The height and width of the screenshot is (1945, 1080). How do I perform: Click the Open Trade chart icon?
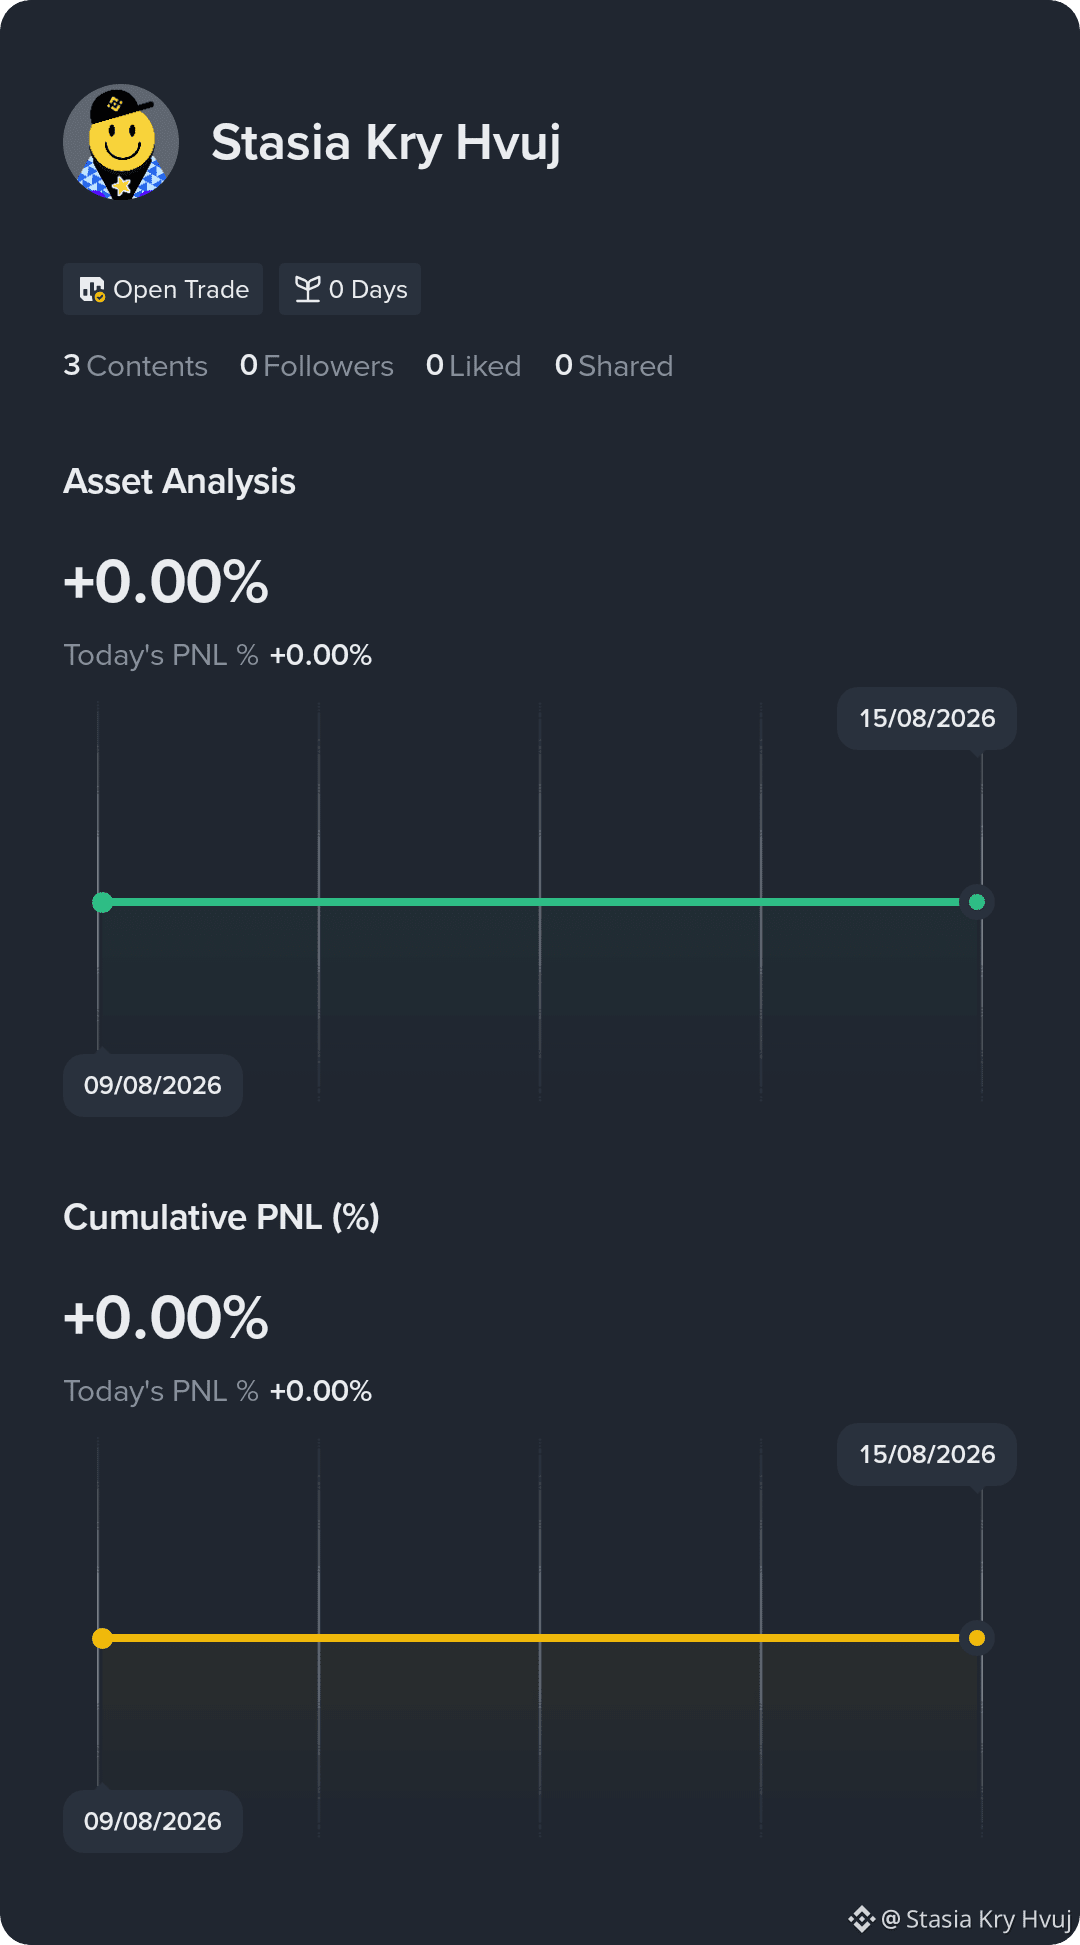point(92,289)
